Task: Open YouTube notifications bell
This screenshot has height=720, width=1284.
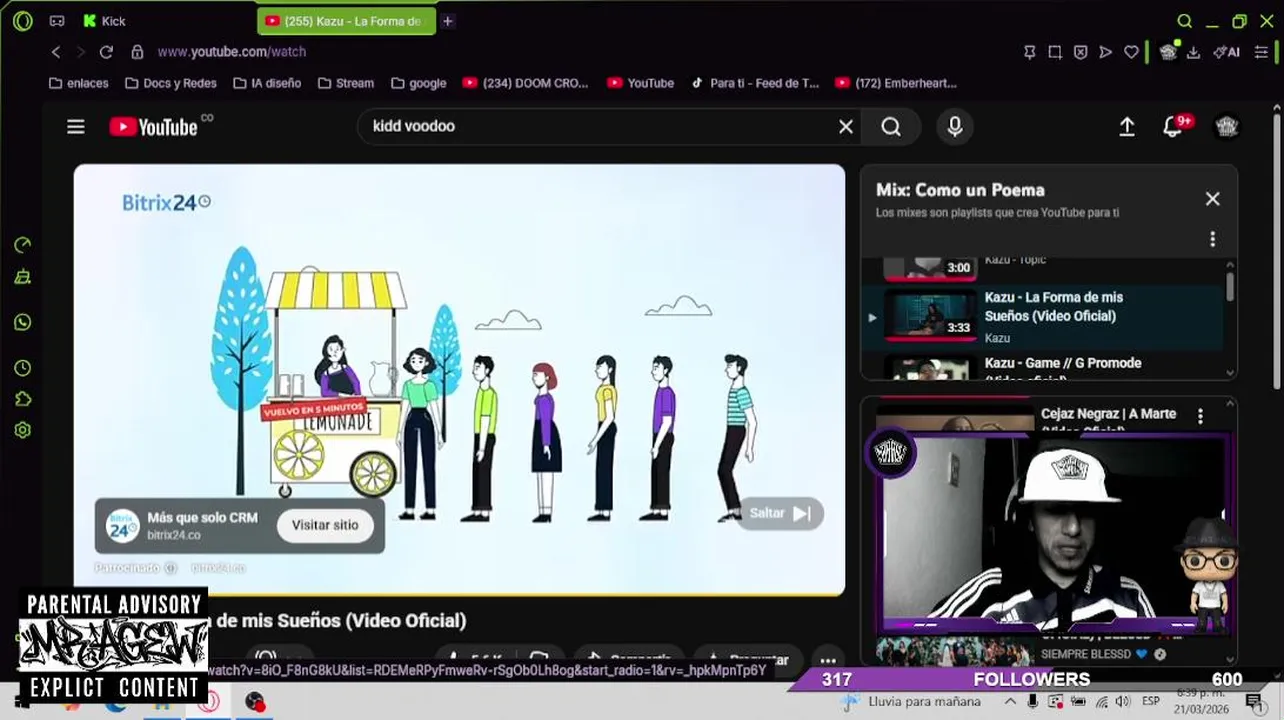Action: (1173, 126)
